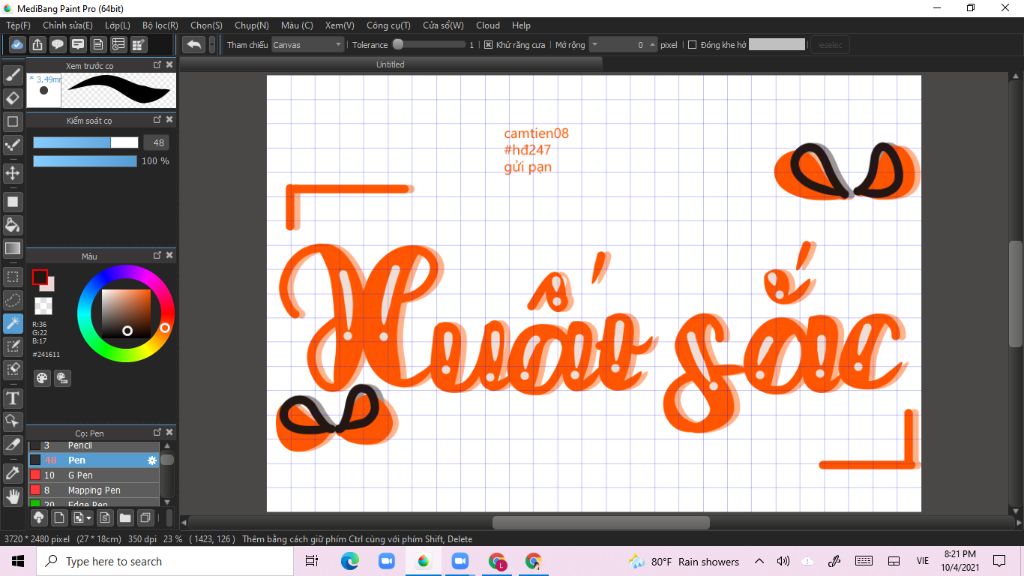Toggle the Khử răng cưa checkbox
The image size is (1024, 576).
pos(488,45)
